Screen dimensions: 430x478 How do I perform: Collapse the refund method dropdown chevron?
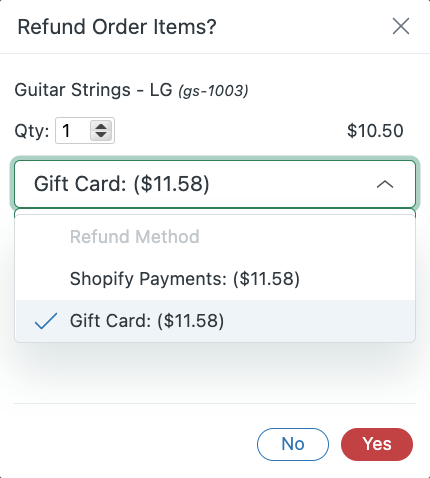click(385, 184)
